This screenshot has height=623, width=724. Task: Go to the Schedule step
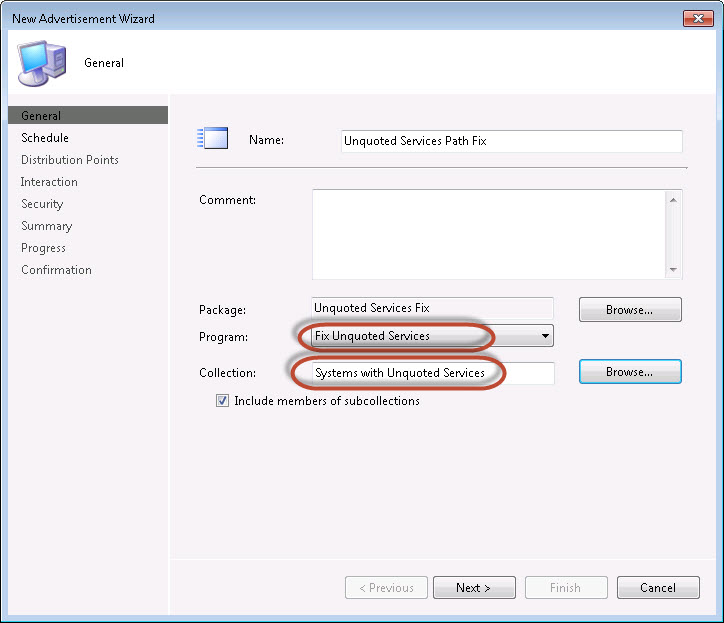45,138
